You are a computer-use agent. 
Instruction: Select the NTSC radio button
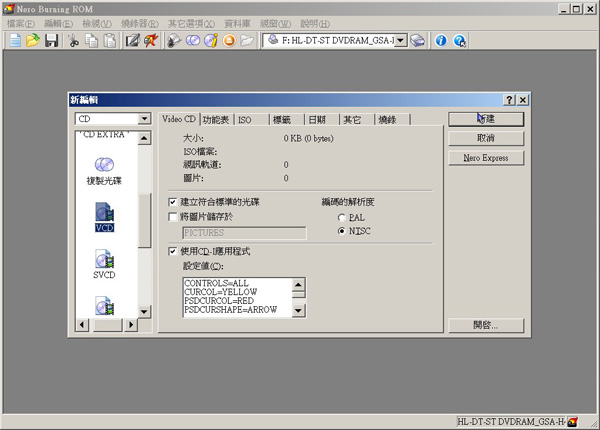pyautogui.click(x=341, y=231)
